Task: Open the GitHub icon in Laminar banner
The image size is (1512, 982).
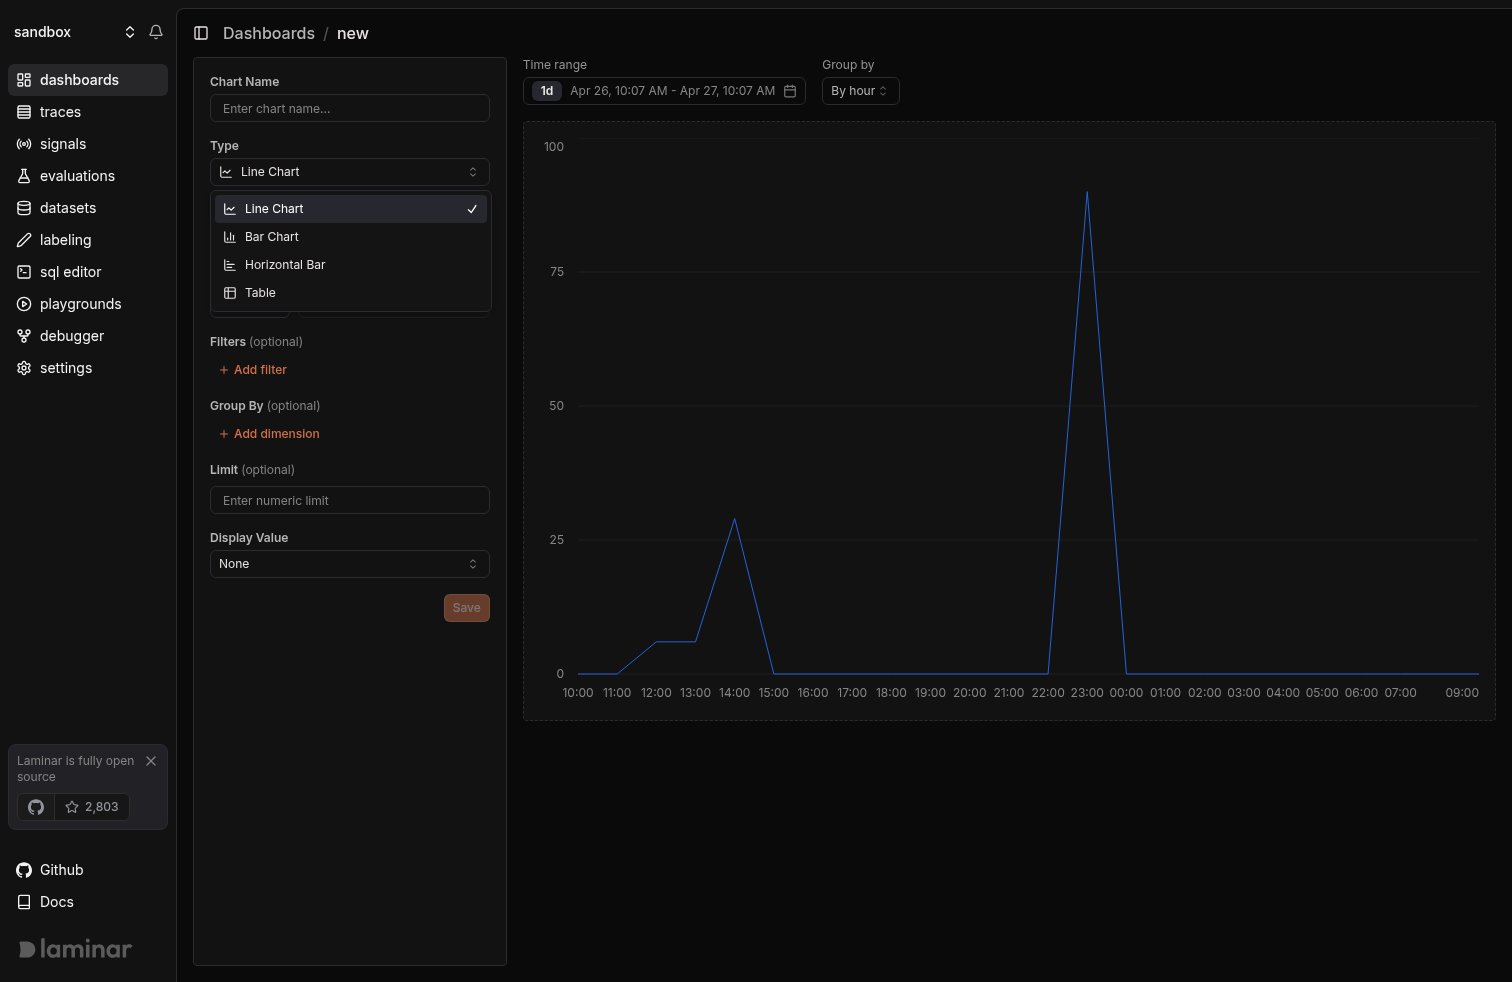Action: pyautogui.click(x=36, y=807)
